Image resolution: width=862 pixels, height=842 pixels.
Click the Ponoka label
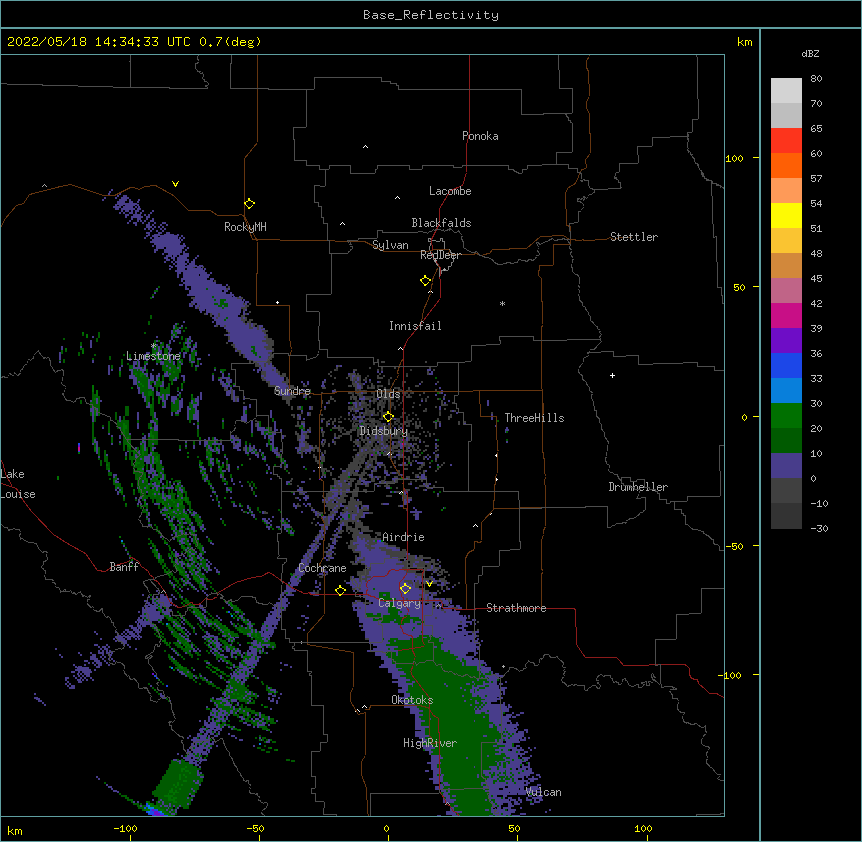pos(480,136)
